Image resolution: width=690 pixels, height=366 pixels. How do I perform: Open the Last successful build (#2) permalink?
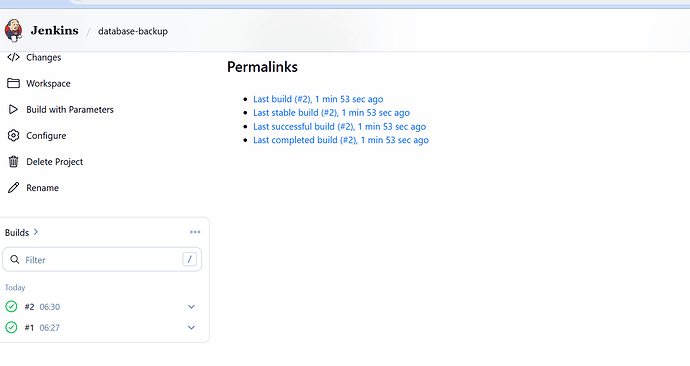pos(340,127)
